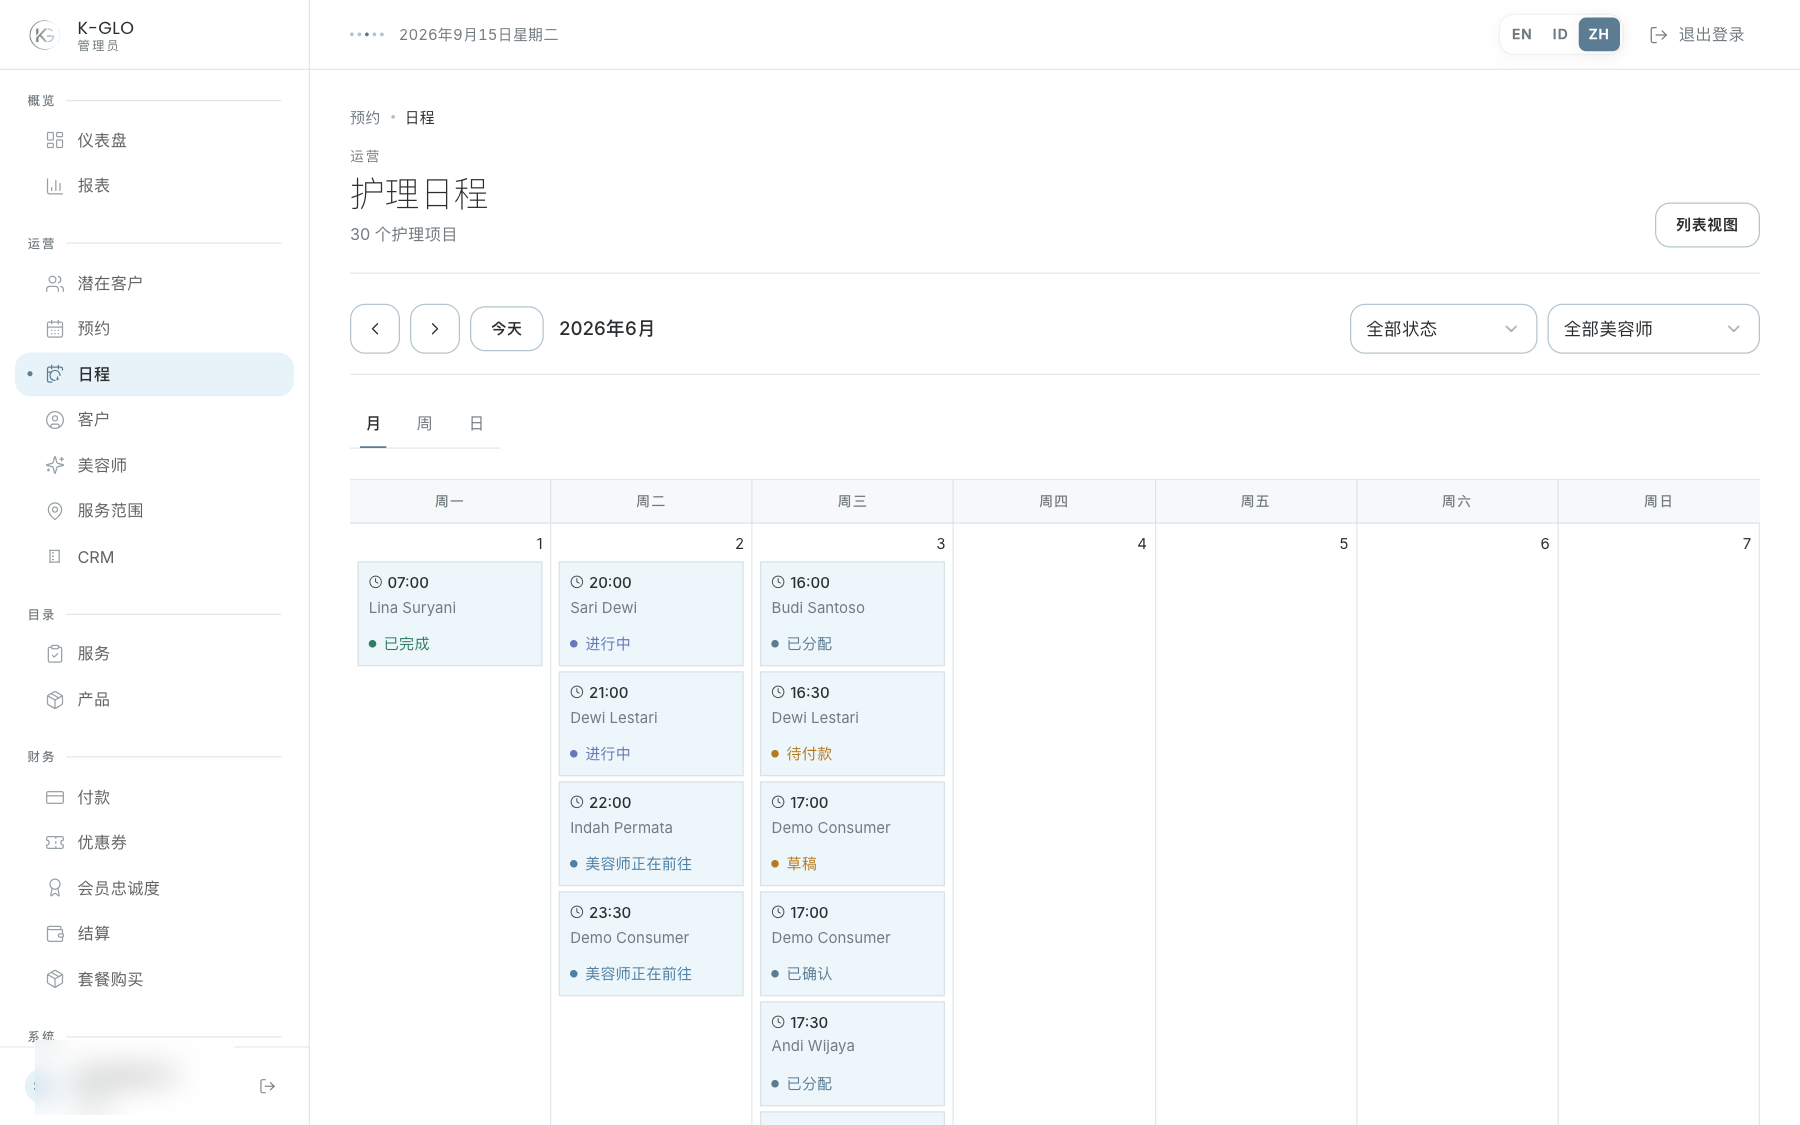Click the 潜在客户 people icon
The width and height of the screenshot is (1800, 1125).
(55, 284)
